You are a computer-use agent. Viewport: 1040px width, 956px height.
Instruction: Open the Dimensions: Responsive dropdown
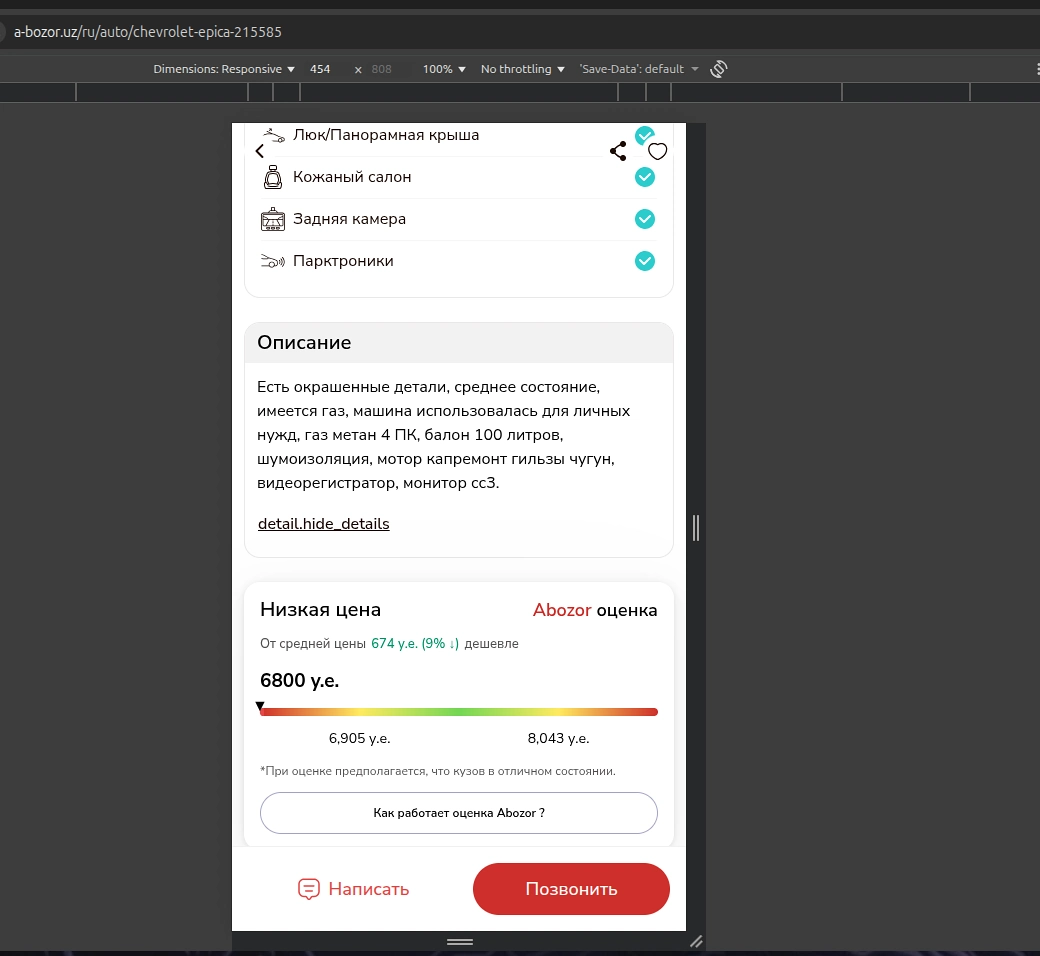(224, 69)
